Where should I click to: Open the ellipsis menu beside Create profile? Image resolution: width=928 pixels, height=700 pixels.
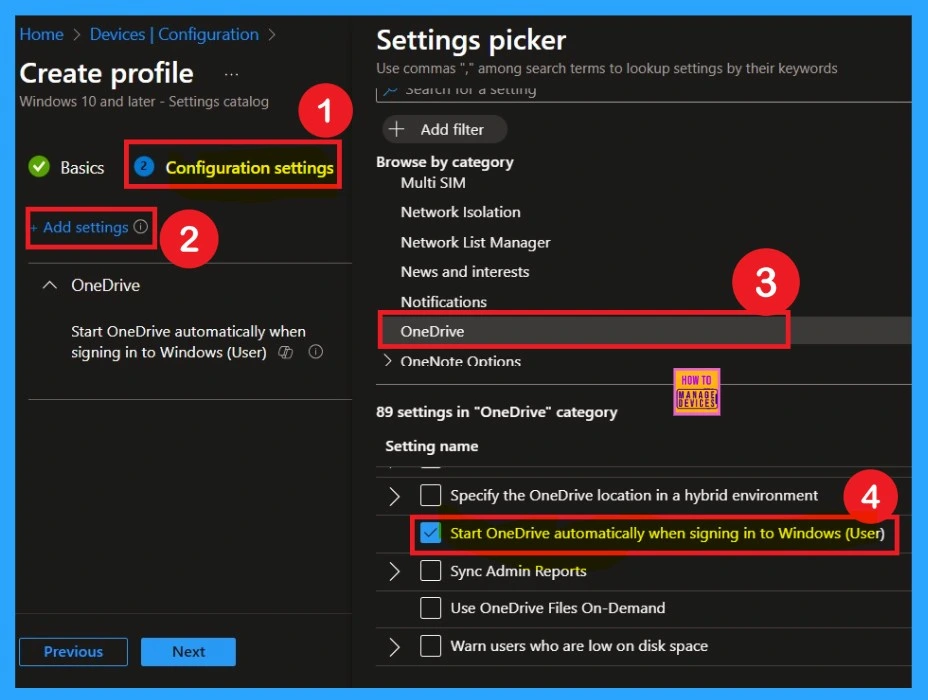click(x=231, y=75)
